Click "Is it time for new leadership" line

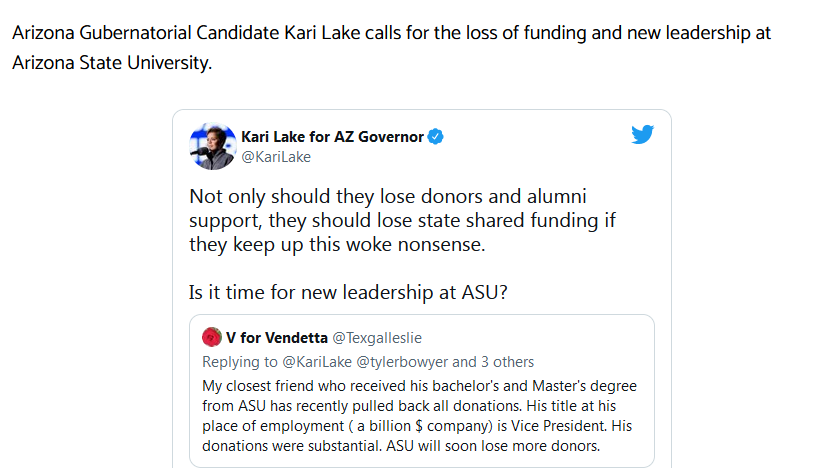point(348,292)
